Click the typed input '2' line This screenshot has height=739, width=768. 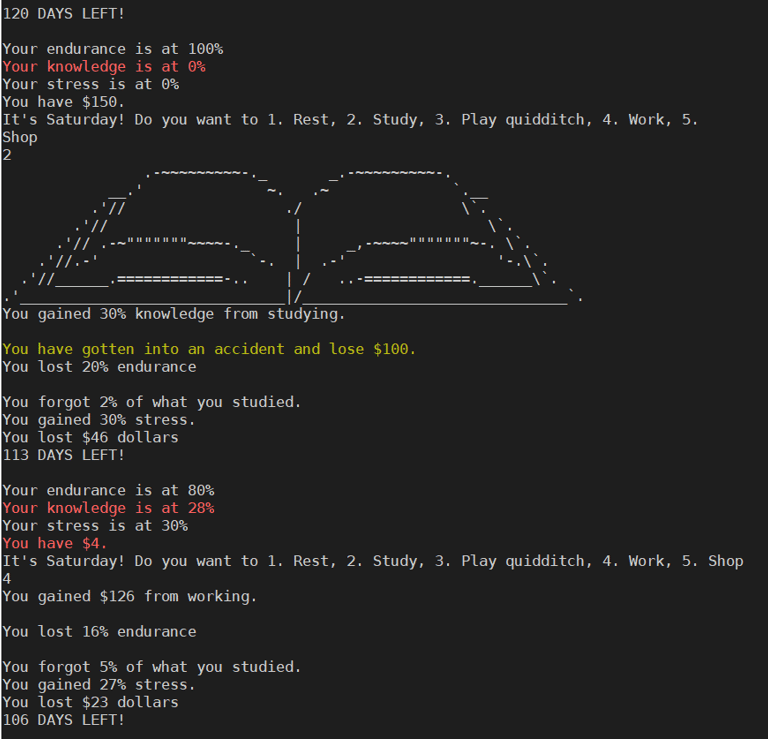coord(7,155)
